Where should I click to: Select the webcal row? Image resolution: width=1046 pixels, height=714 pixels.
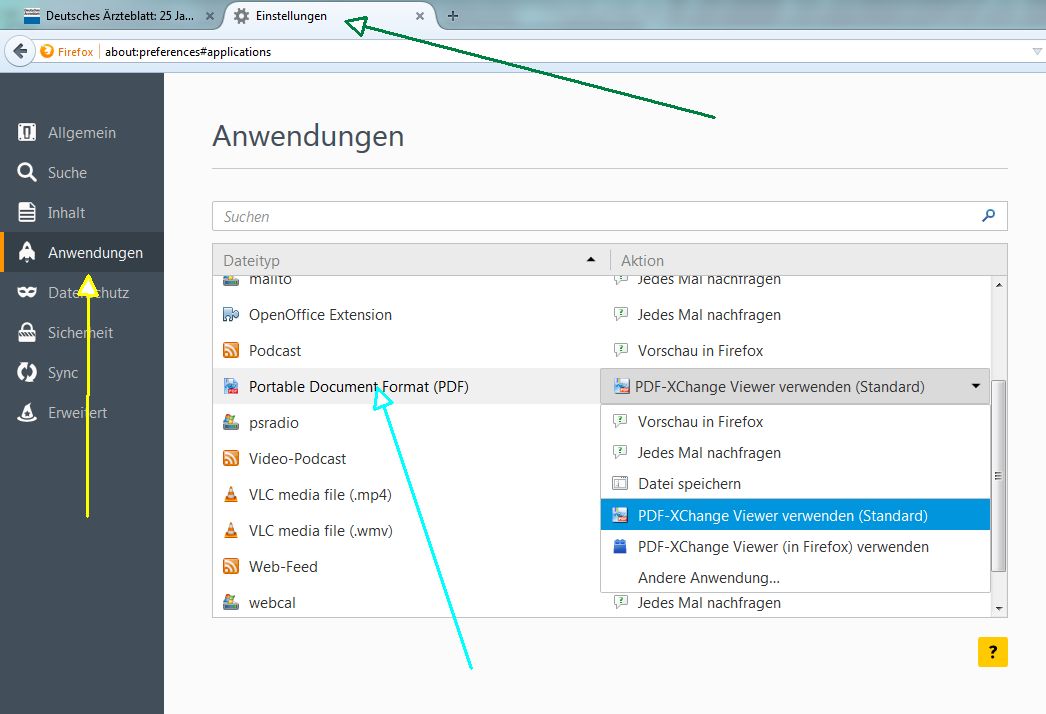click(602, 603)
